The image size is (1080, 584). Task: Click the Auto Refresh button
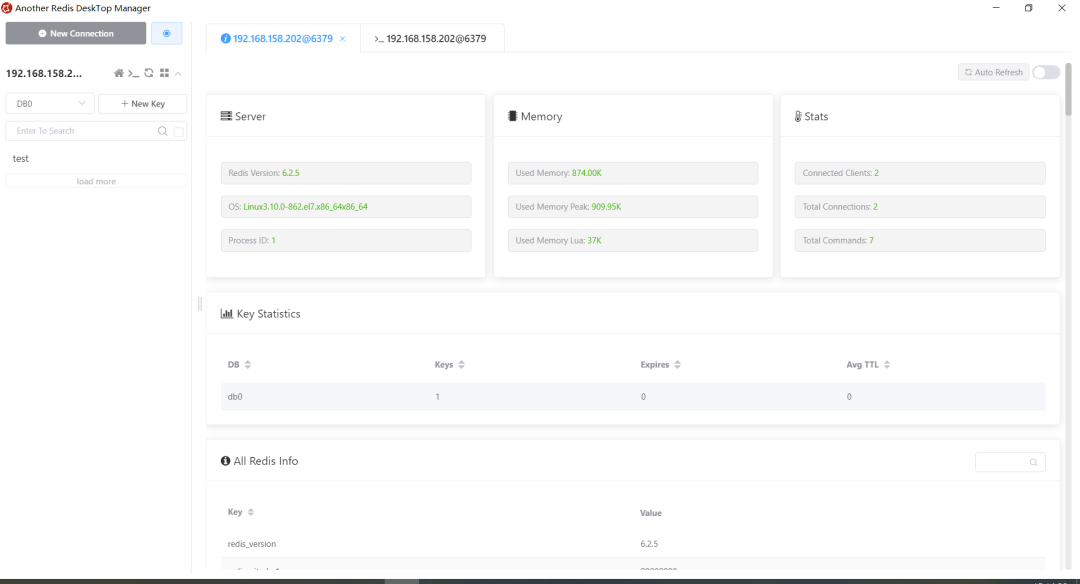(993, 72)
